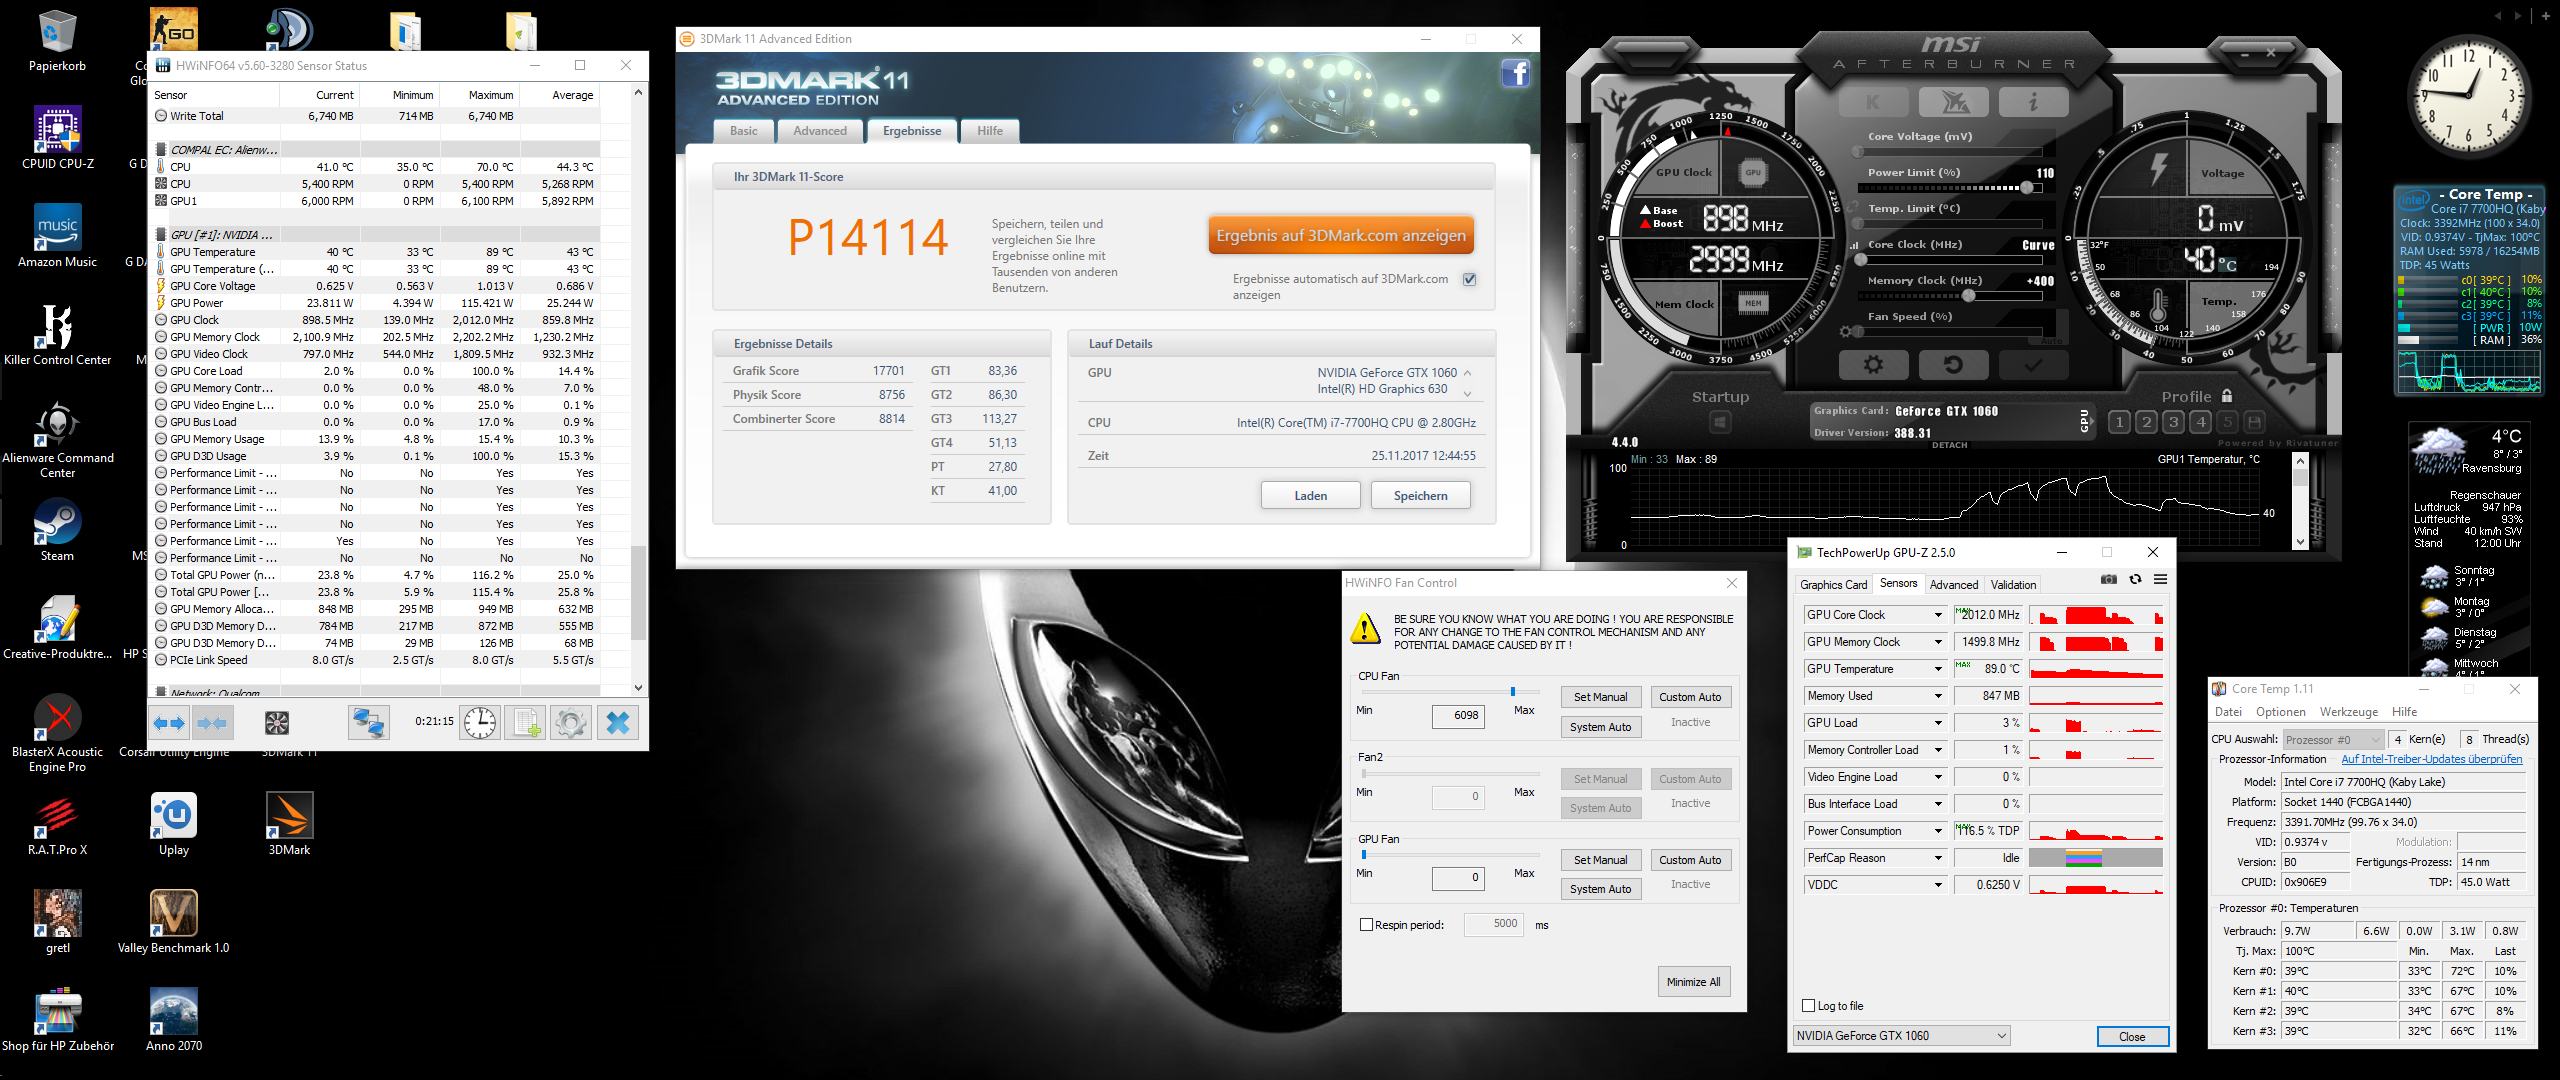2560x1080 pixels.
Task: Click HWiNFO blue X close sensors icon
Action: tap(618, 723)
